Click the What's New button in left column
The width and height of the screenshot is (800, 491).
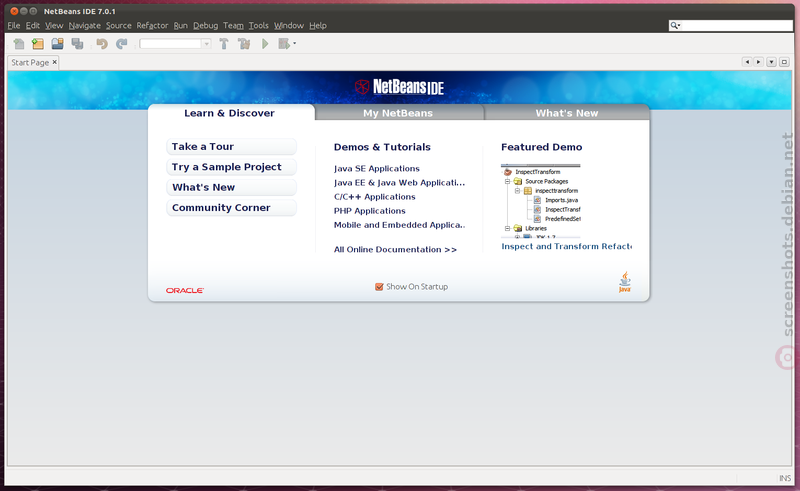[231, 187]
